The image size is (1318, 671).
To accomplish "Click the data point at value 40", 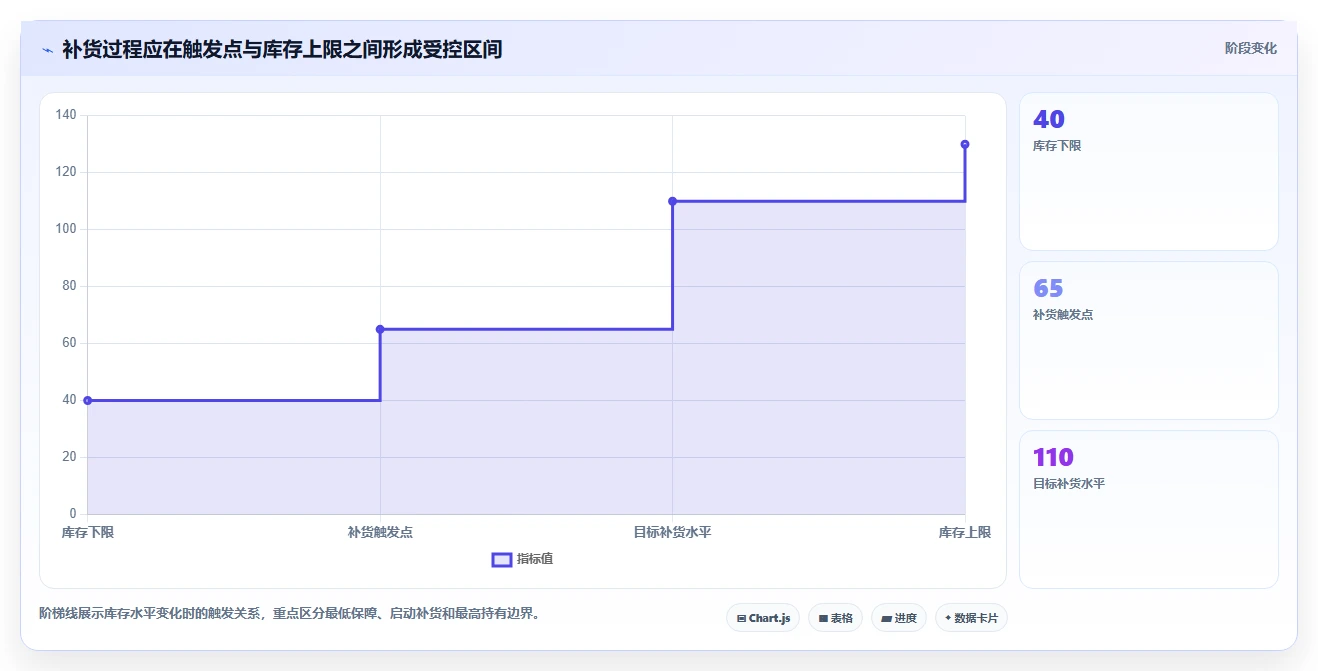I will [88, 400].
